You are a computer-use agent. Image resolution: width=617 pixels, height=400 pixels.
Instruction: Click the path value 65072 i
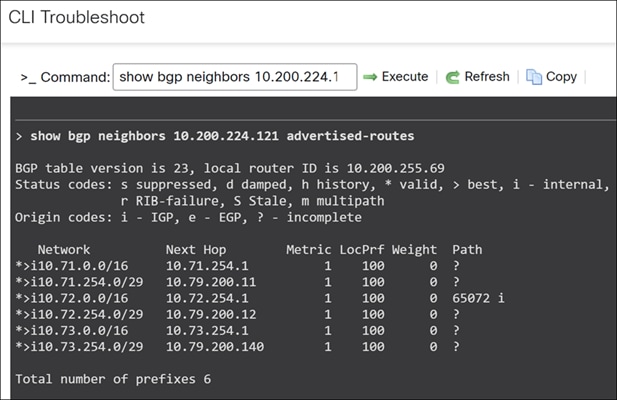482,298
